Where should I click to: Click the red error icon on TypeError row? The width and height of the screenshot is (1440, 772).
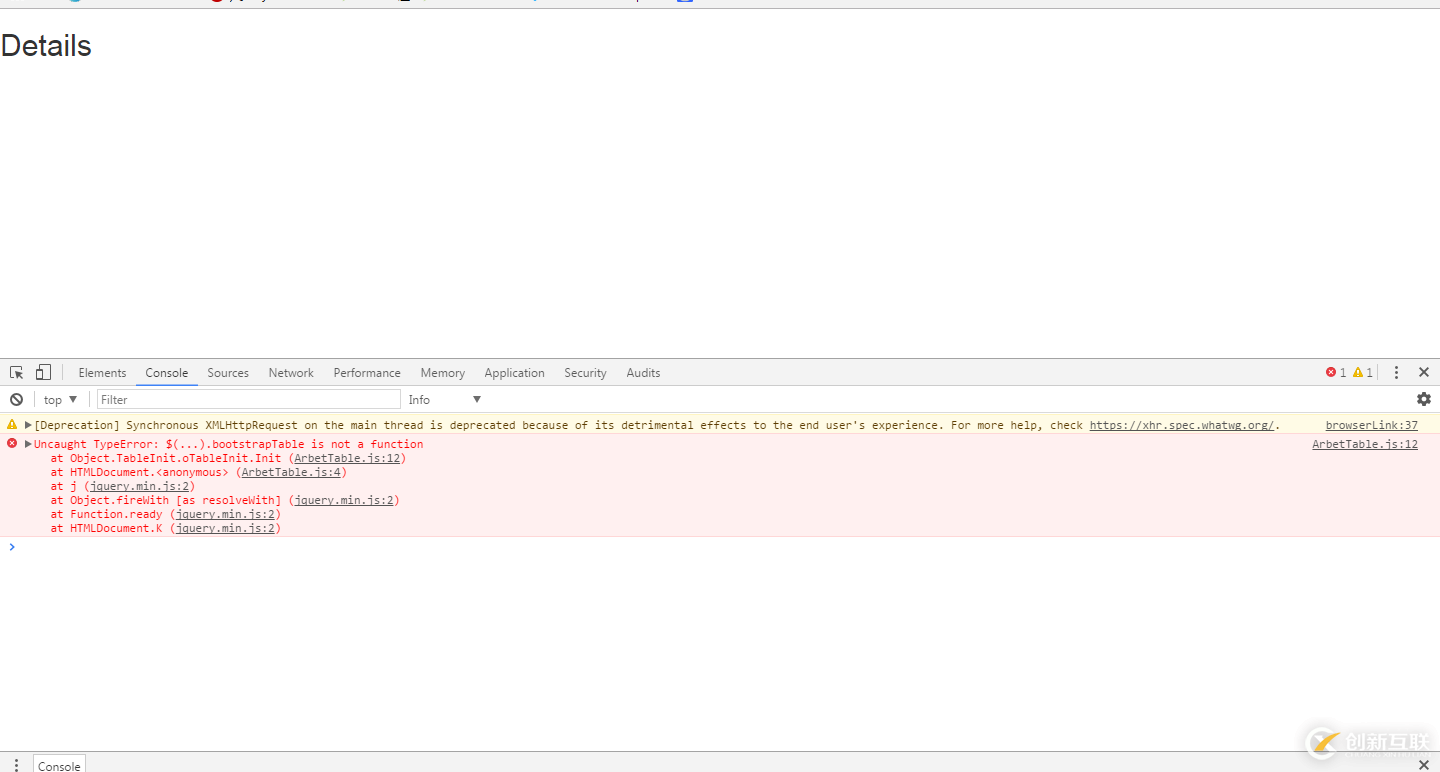point(12,444)
